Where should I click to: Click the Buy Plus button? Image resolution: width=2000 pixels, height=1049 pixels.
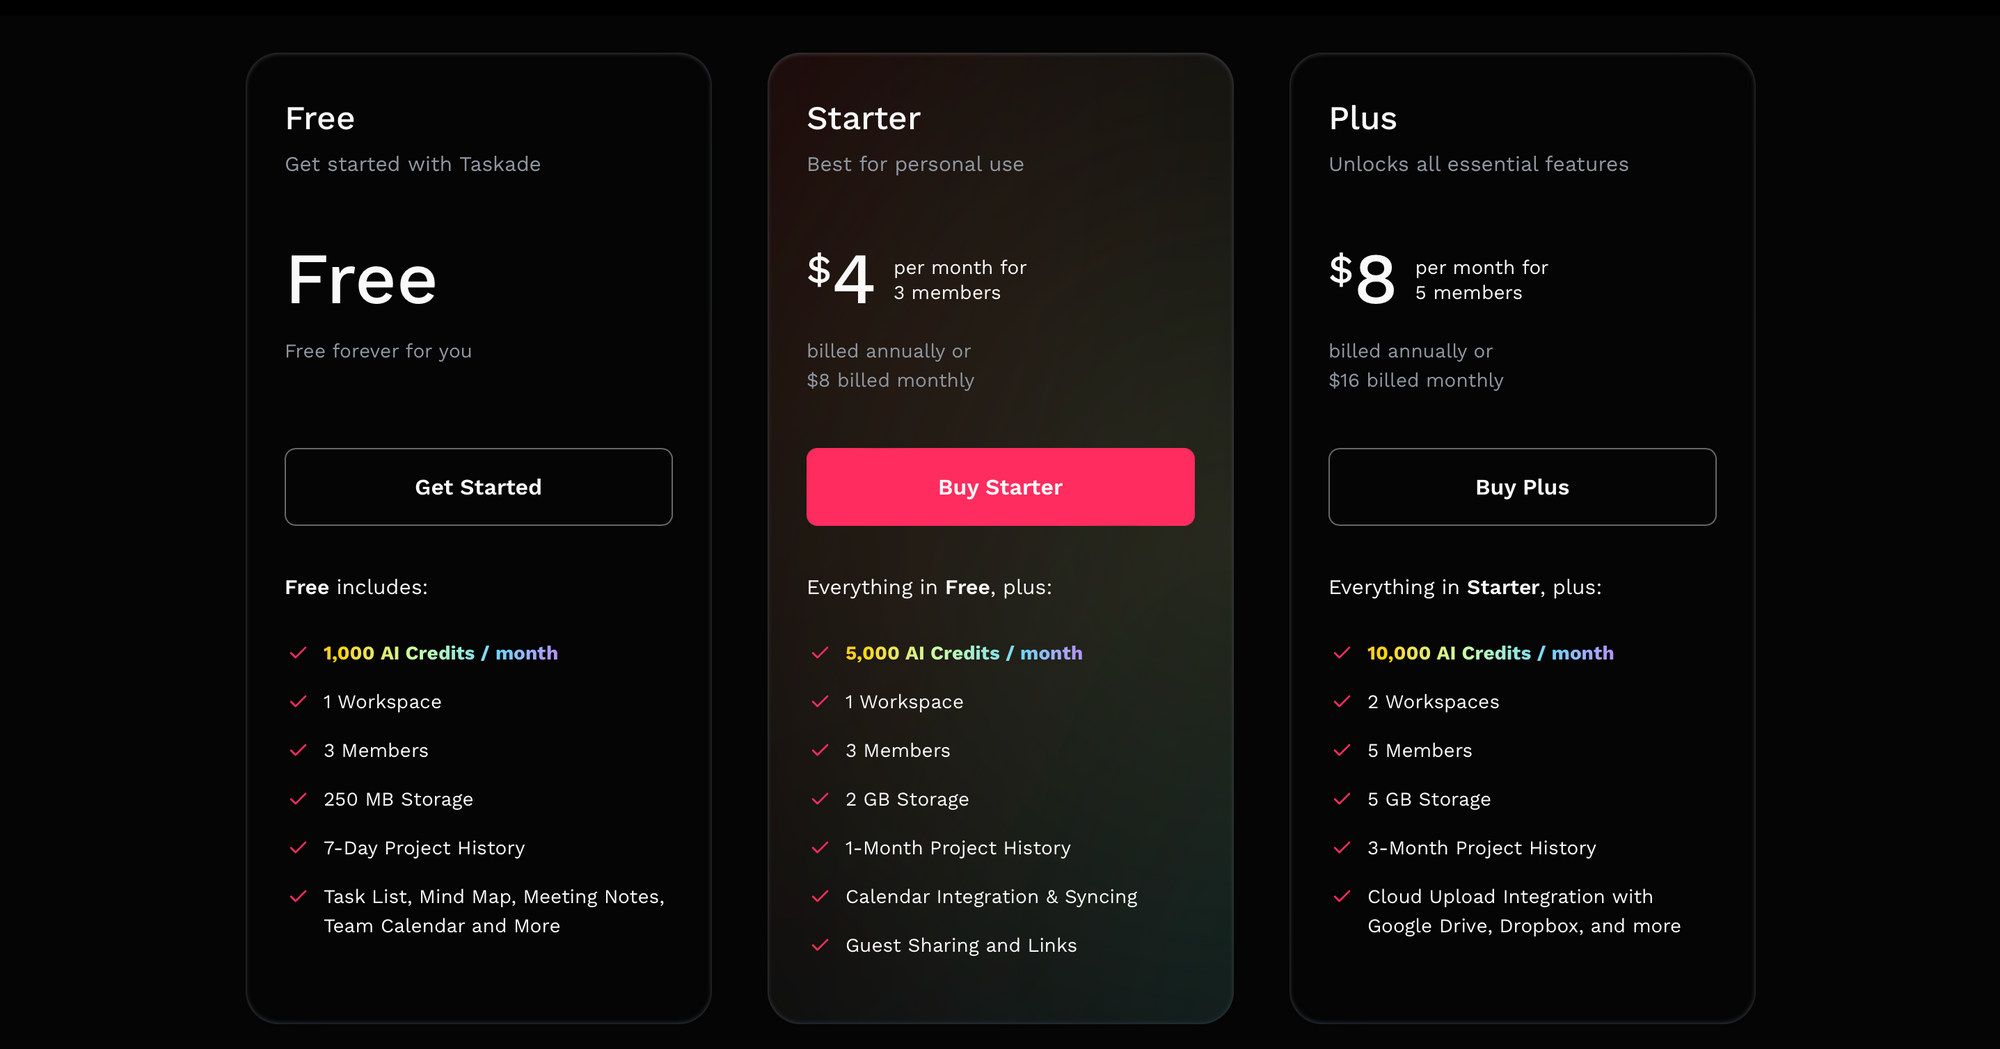coord(1522,487)
